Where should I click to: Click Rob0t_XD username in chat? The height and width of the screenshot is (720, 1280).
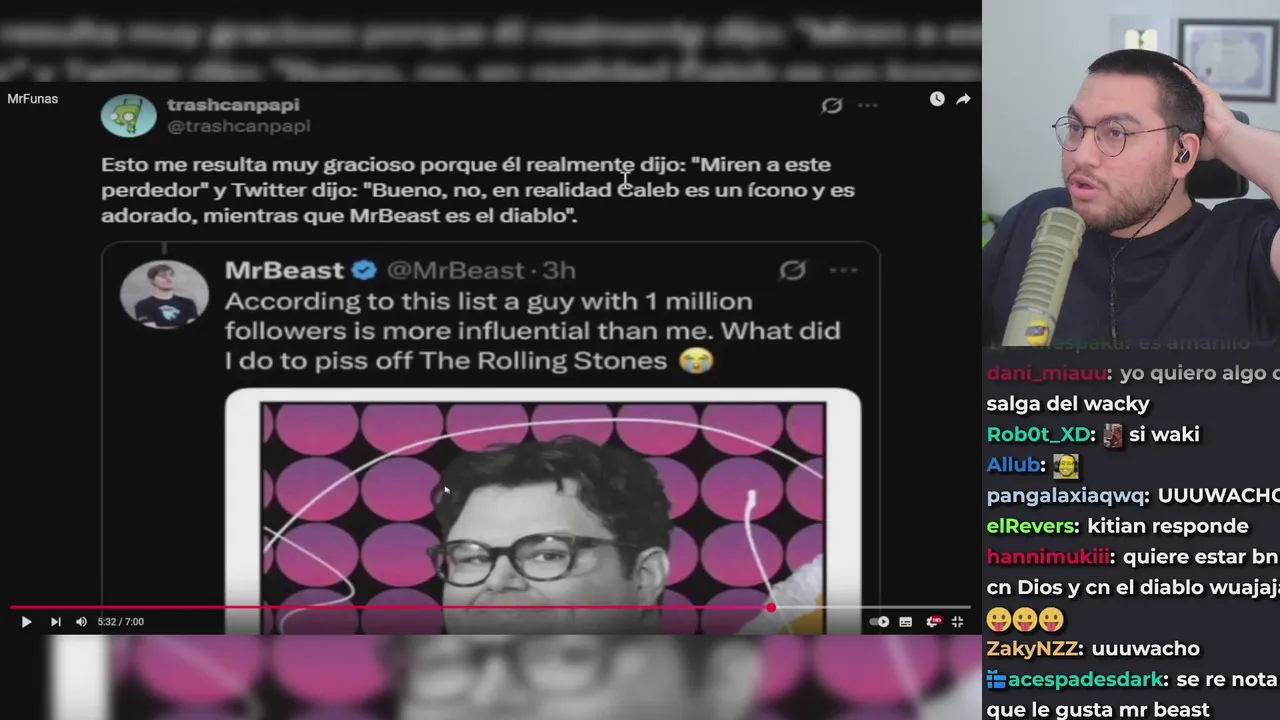1038,434
